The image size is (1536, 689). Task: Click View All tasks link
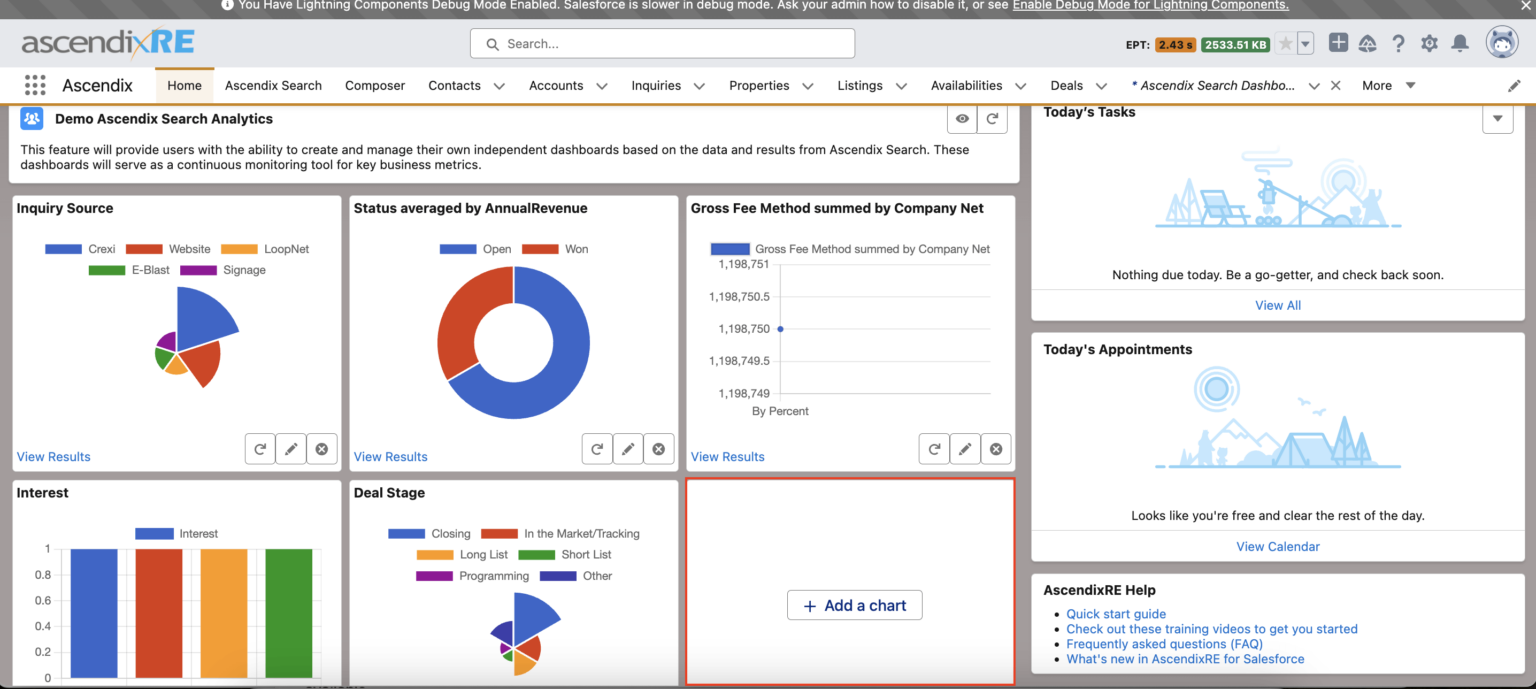[1278, 305]
